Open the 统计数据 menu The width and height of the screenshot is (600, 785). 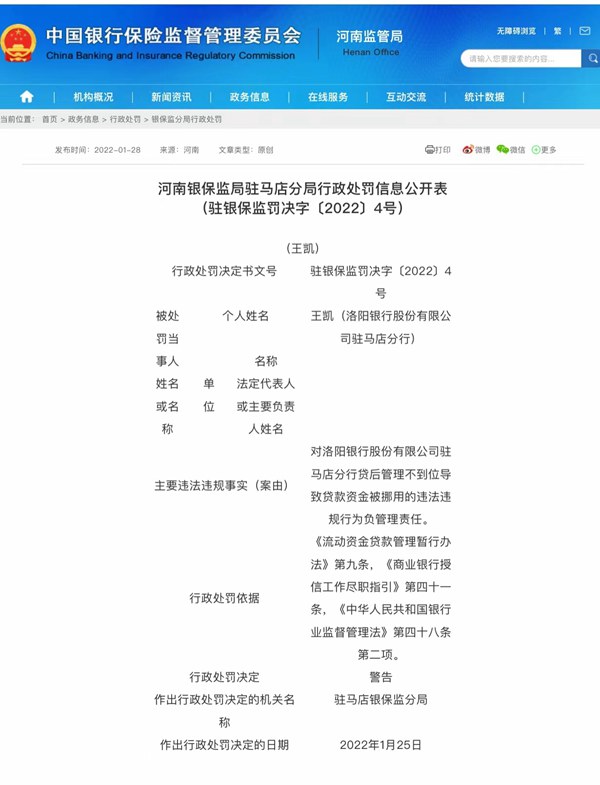[484, 97]
